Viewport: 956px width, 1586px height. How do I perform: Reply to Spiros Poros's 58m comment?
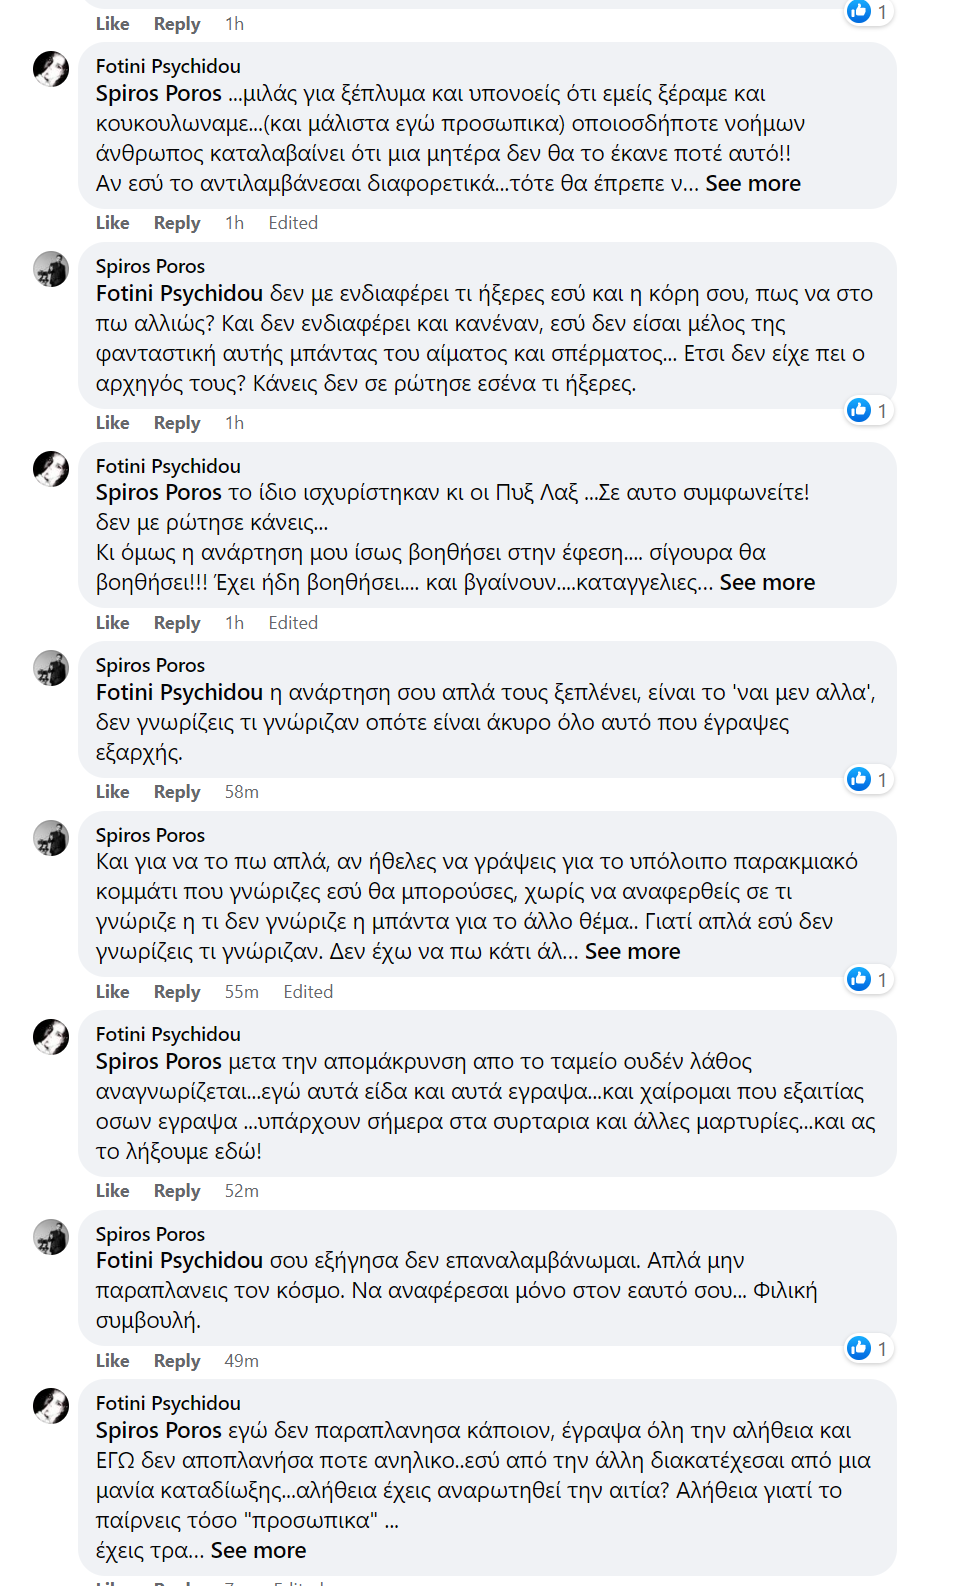[177, 792]
